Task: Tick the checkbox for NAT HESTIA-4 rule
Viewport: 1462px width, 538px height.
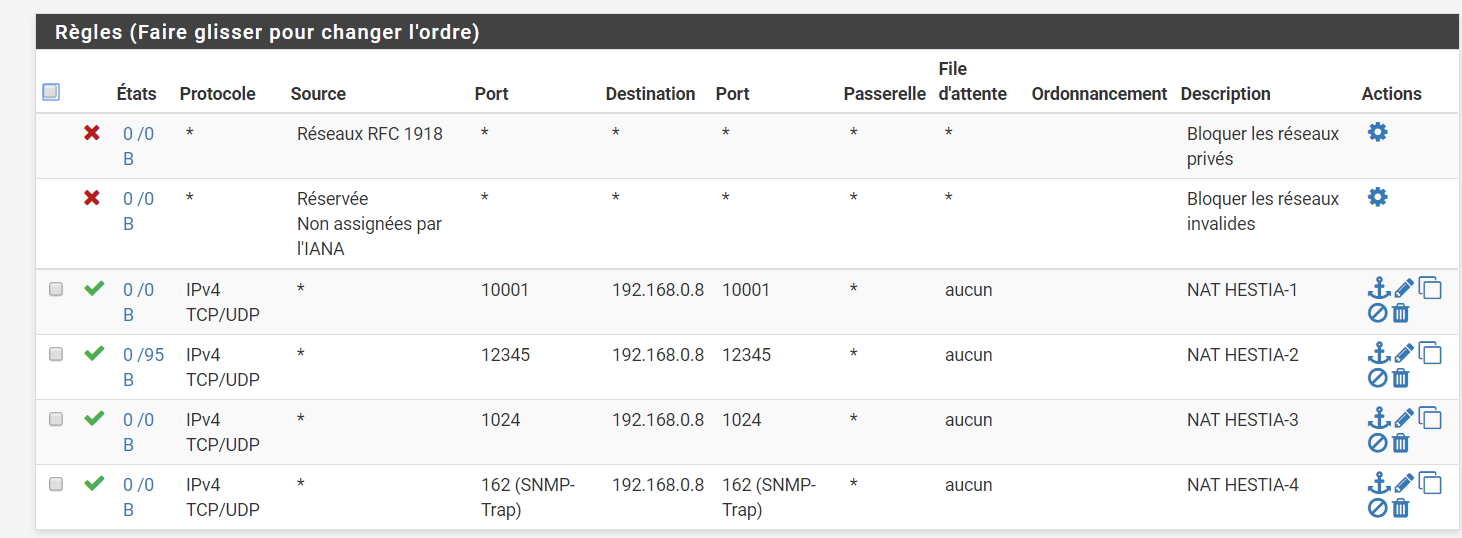Action: click(x=56, y=484)
